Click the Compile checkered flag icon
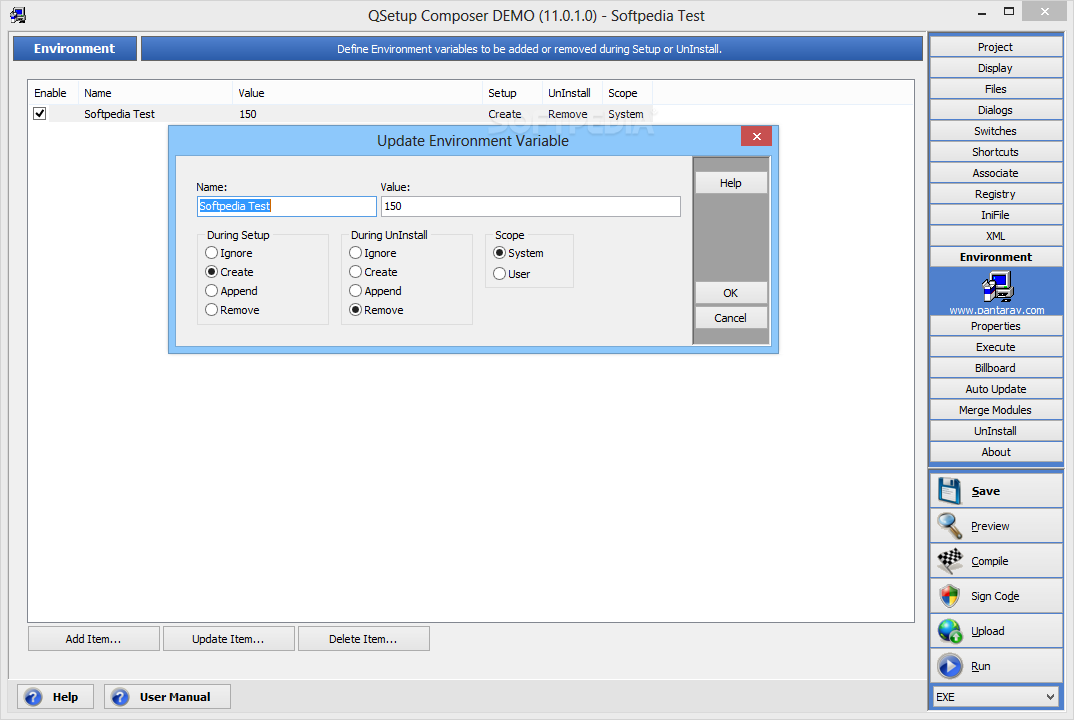The height and width of the screenshot is (720, 1074). coord(949,561)
